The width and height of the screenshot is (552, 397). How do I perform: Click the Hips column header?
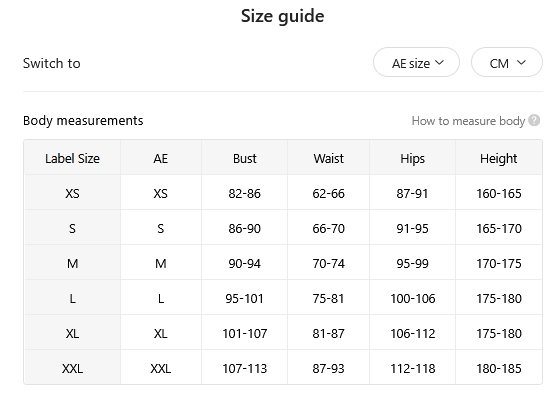(x=413, y=158)
